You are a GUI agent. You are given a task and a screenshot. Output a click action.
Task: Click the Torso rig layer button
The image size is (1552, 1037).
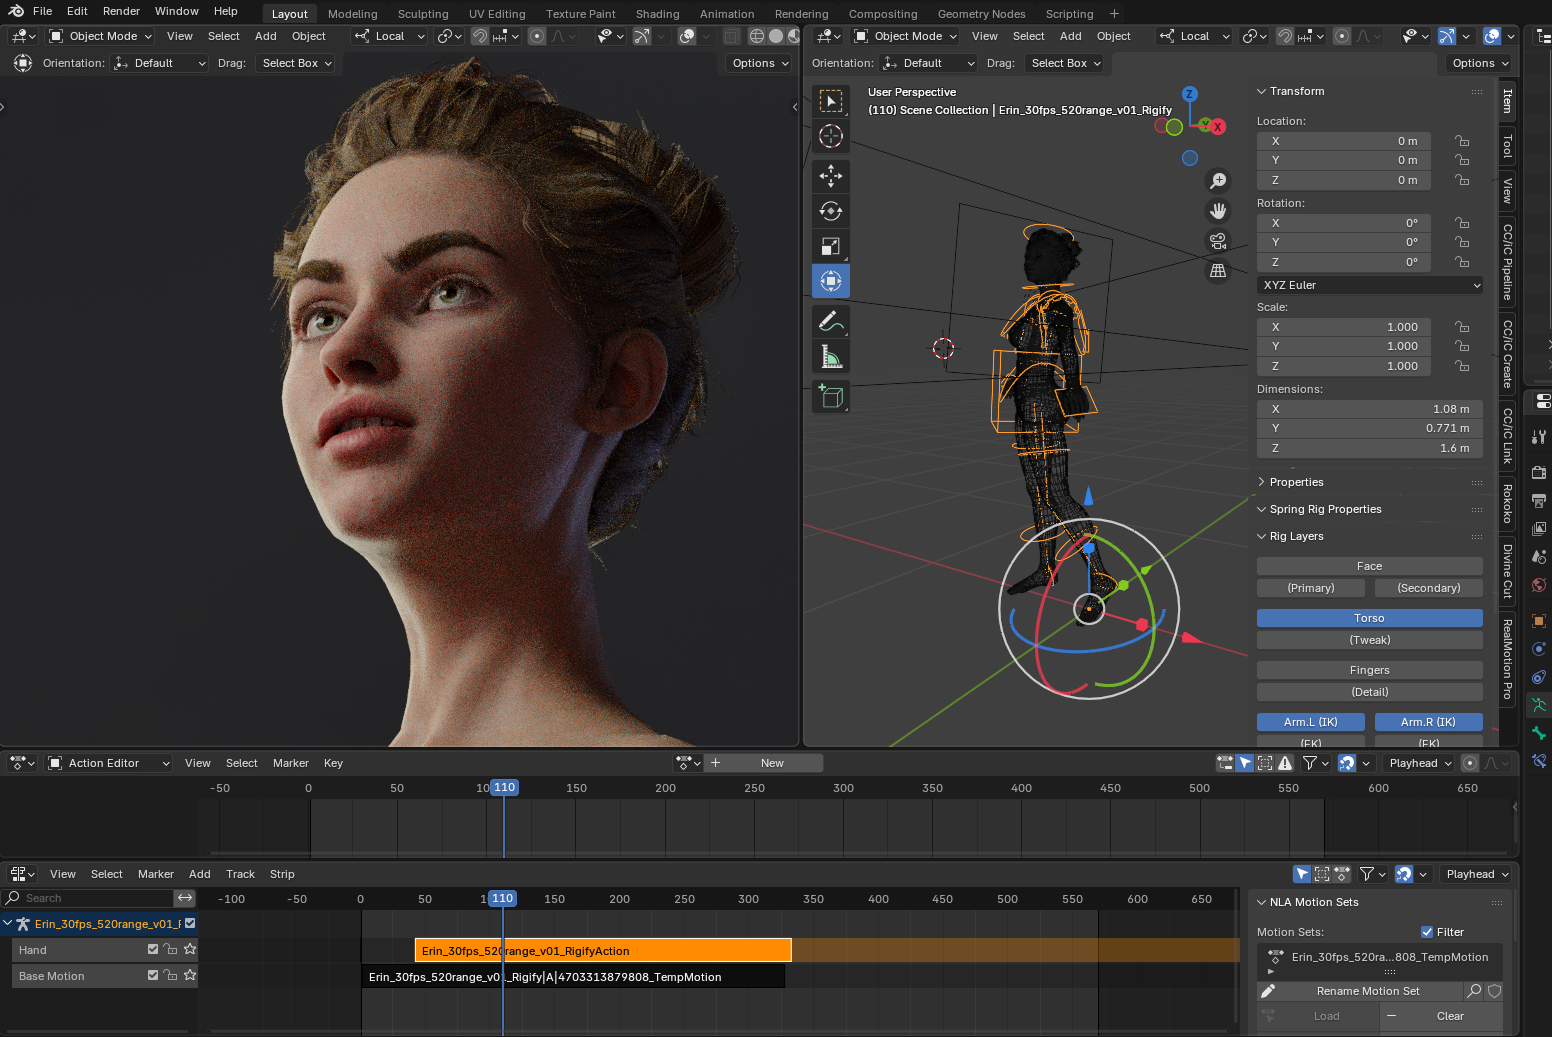pos(1370,618)
